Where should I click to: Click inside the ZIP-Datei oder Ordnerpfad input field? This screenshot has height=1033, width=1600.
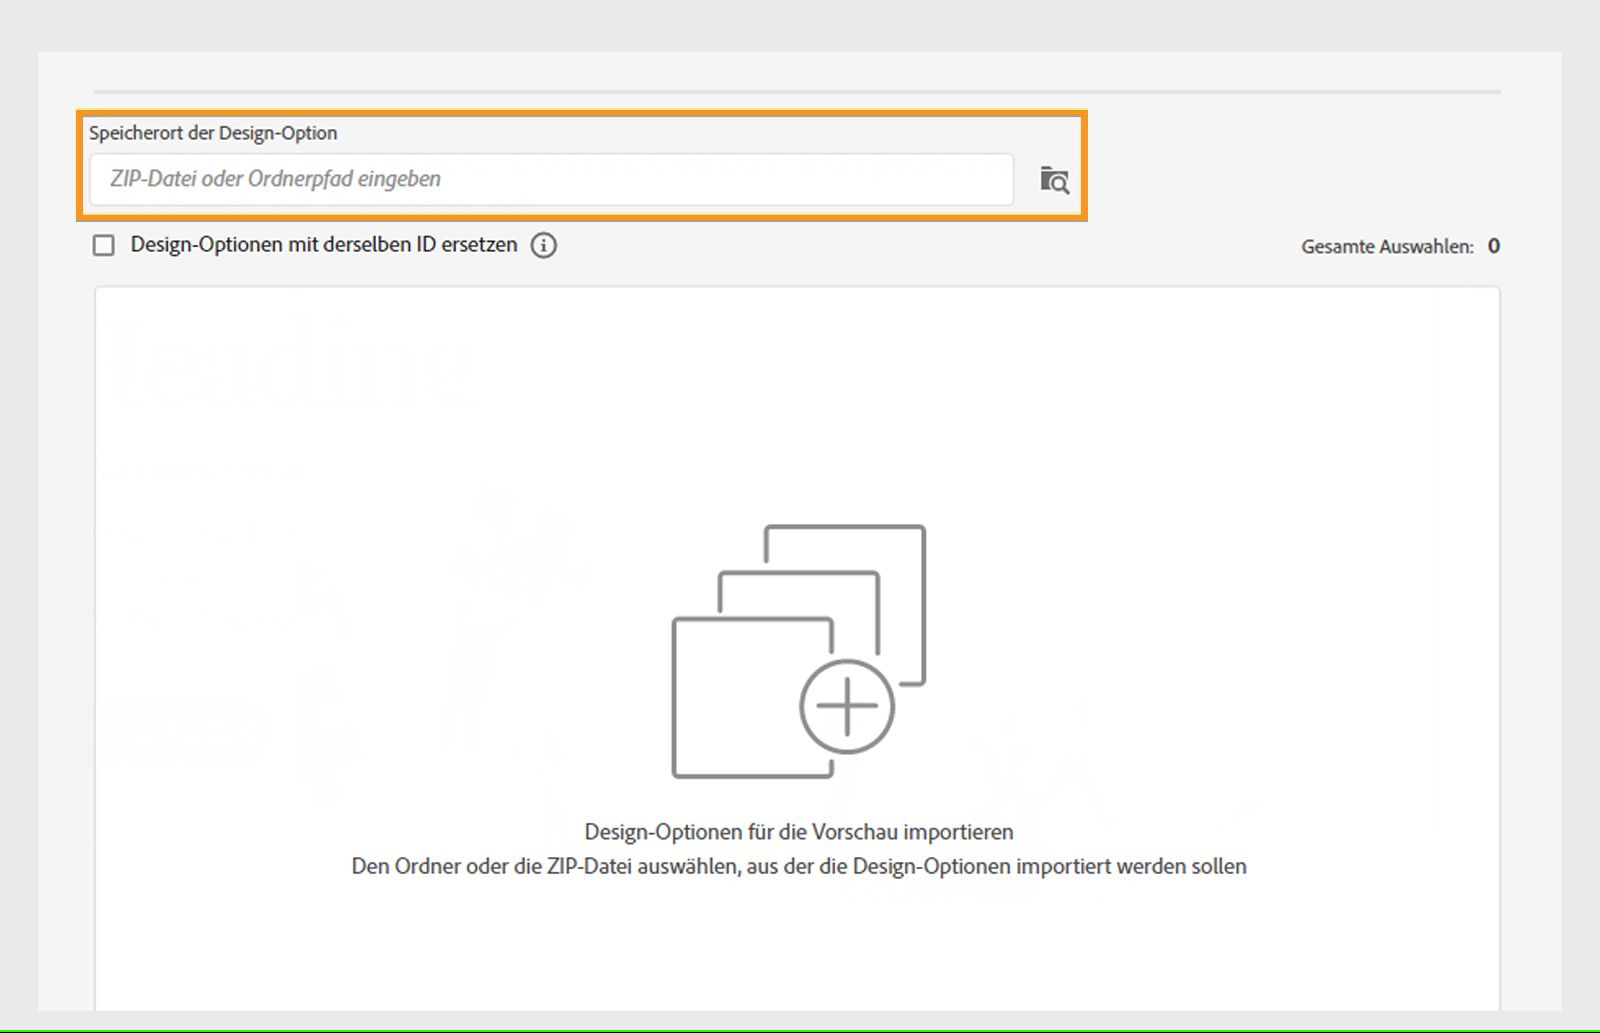pyautogui.click(x=550, y=179)
